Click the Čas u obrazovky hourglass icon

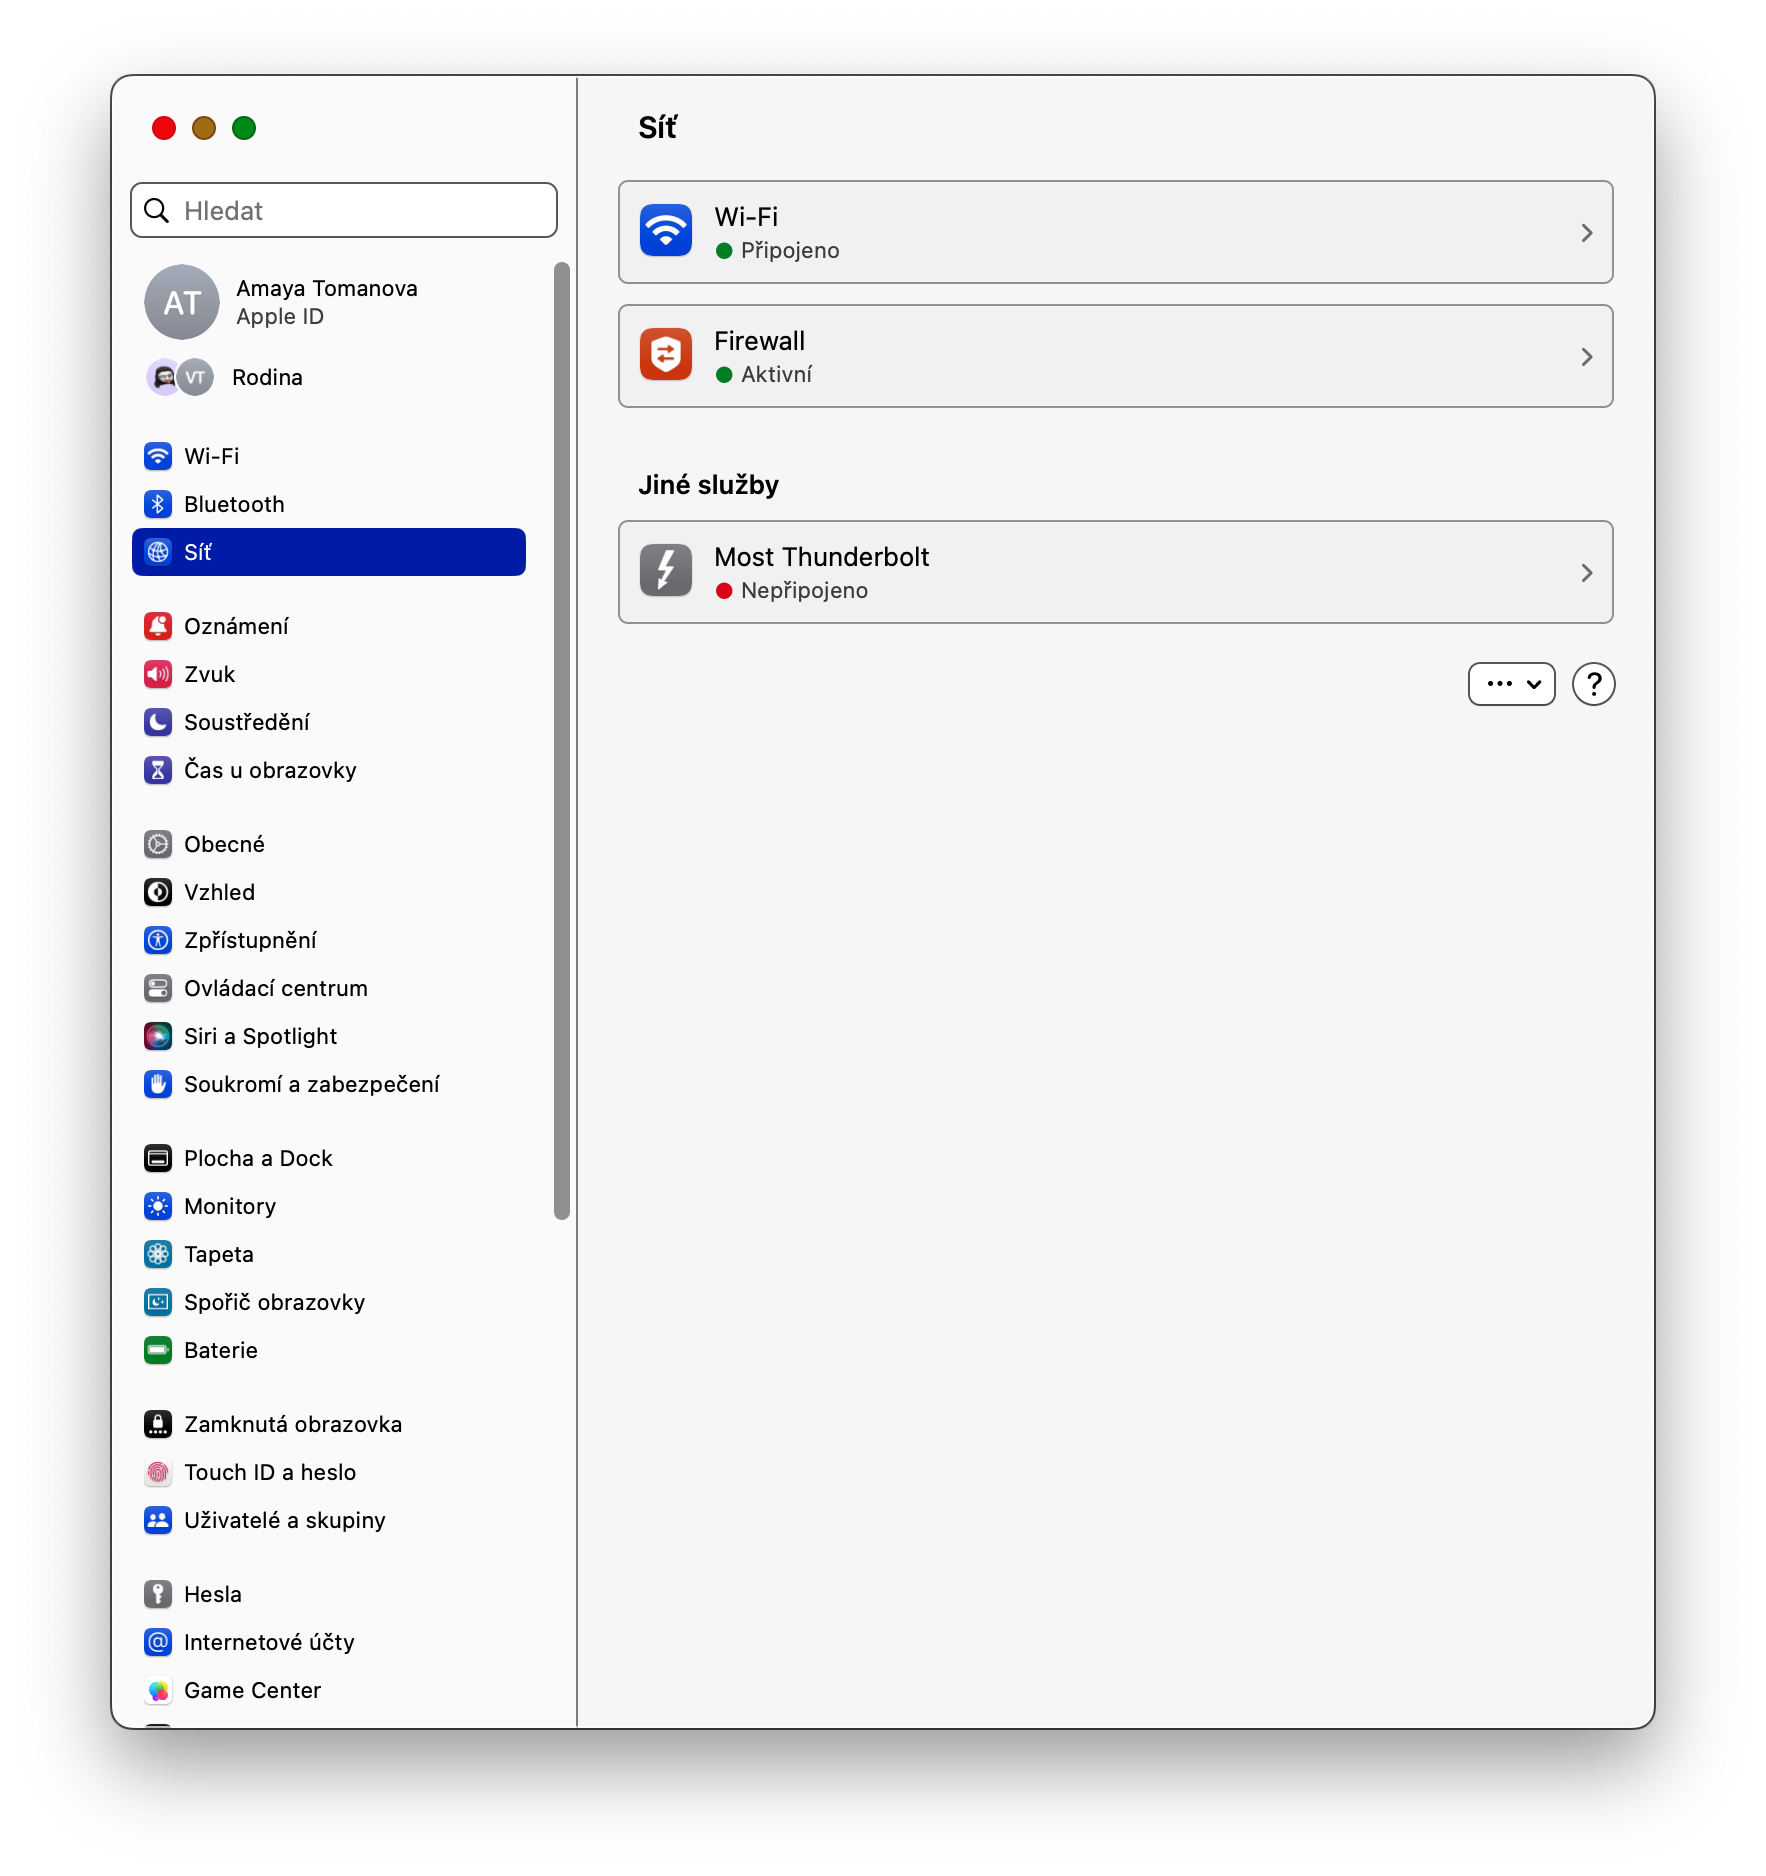[158, 770]
